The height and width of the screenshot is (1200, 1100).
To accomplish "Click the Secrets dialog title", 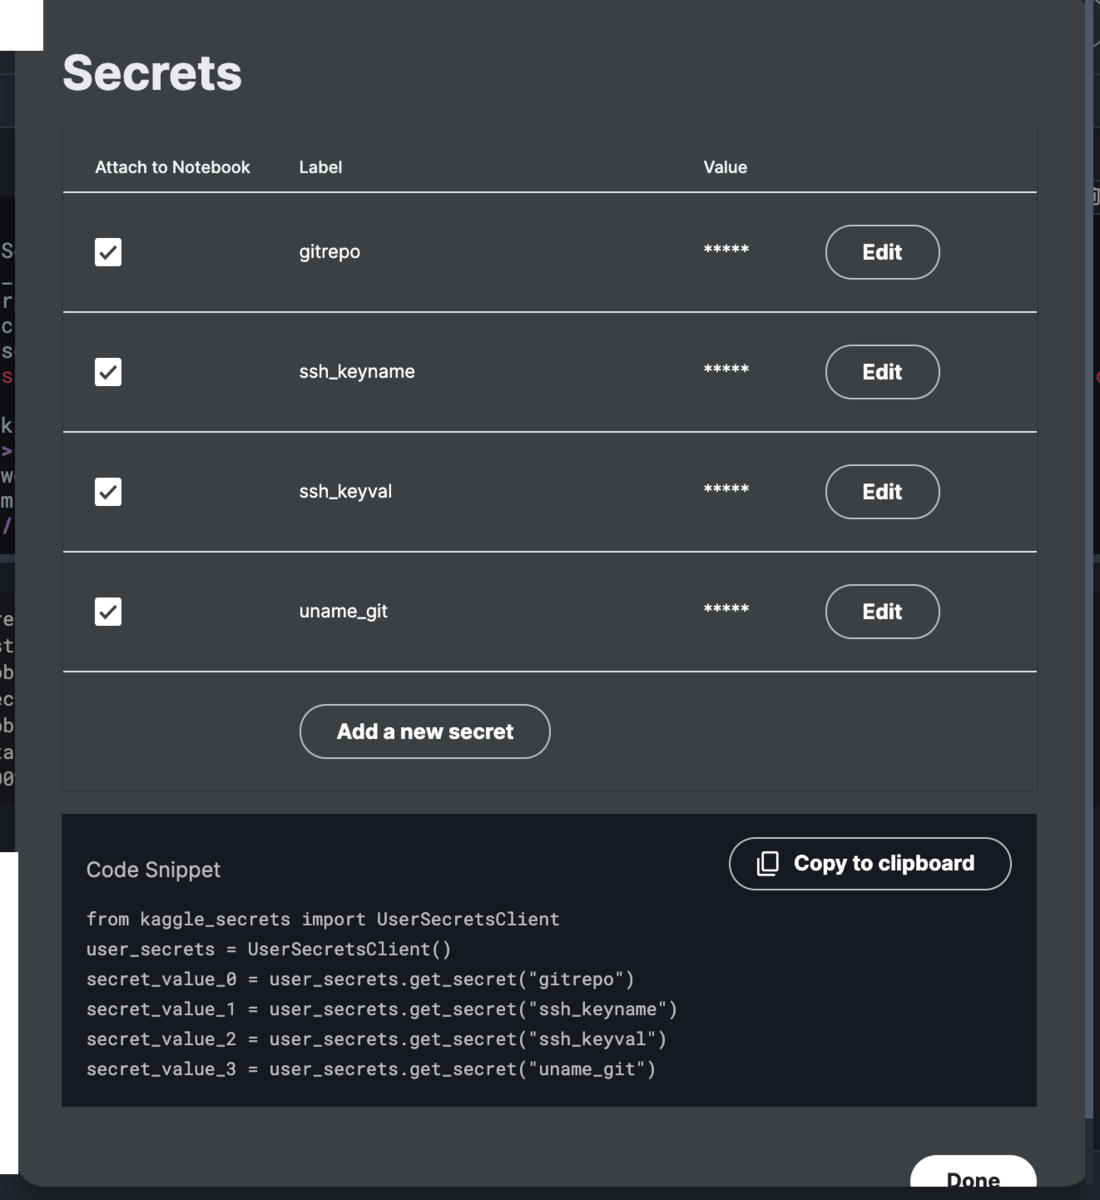I will pyautogui.click(x=152, y=73).
